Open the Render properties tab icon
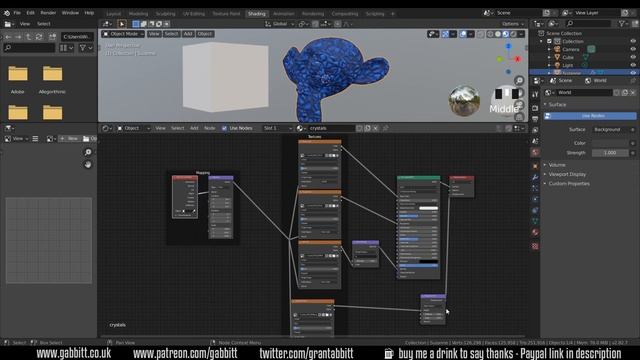Viewport: 640px width, 360px height. pyautogui.click(x=535, y=108)
